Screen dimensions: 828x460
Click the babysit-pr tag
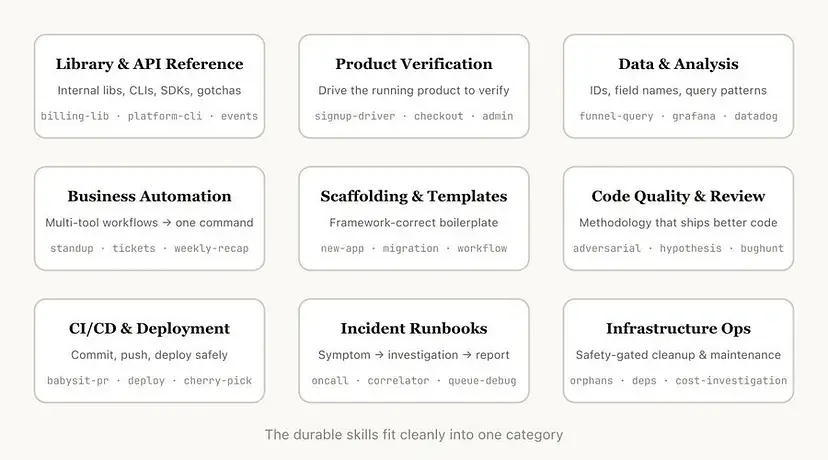point(78,381)
